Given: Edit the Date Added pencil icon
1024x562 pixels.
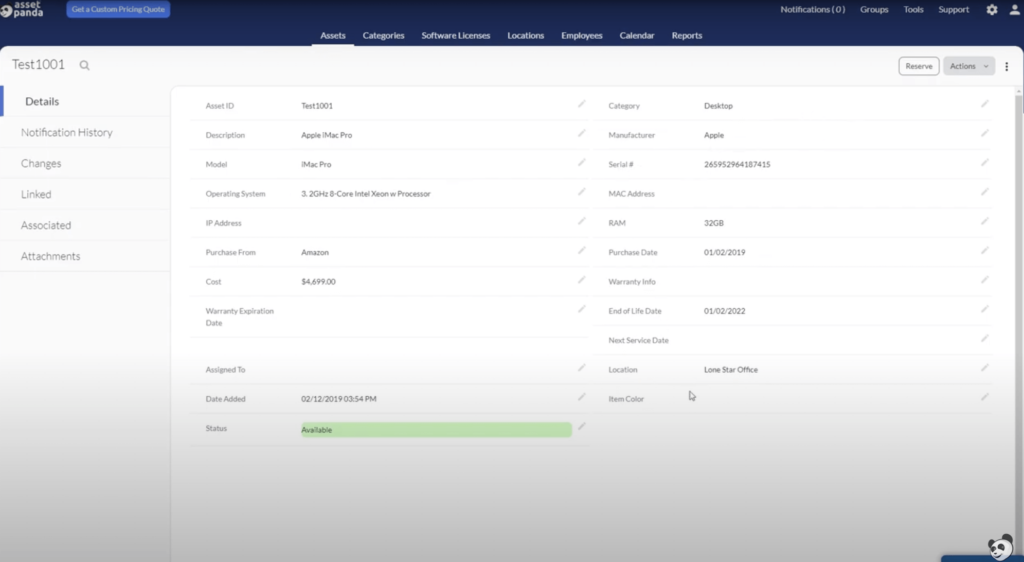Looking at the screenshot, I should click(x=581, y=397).
